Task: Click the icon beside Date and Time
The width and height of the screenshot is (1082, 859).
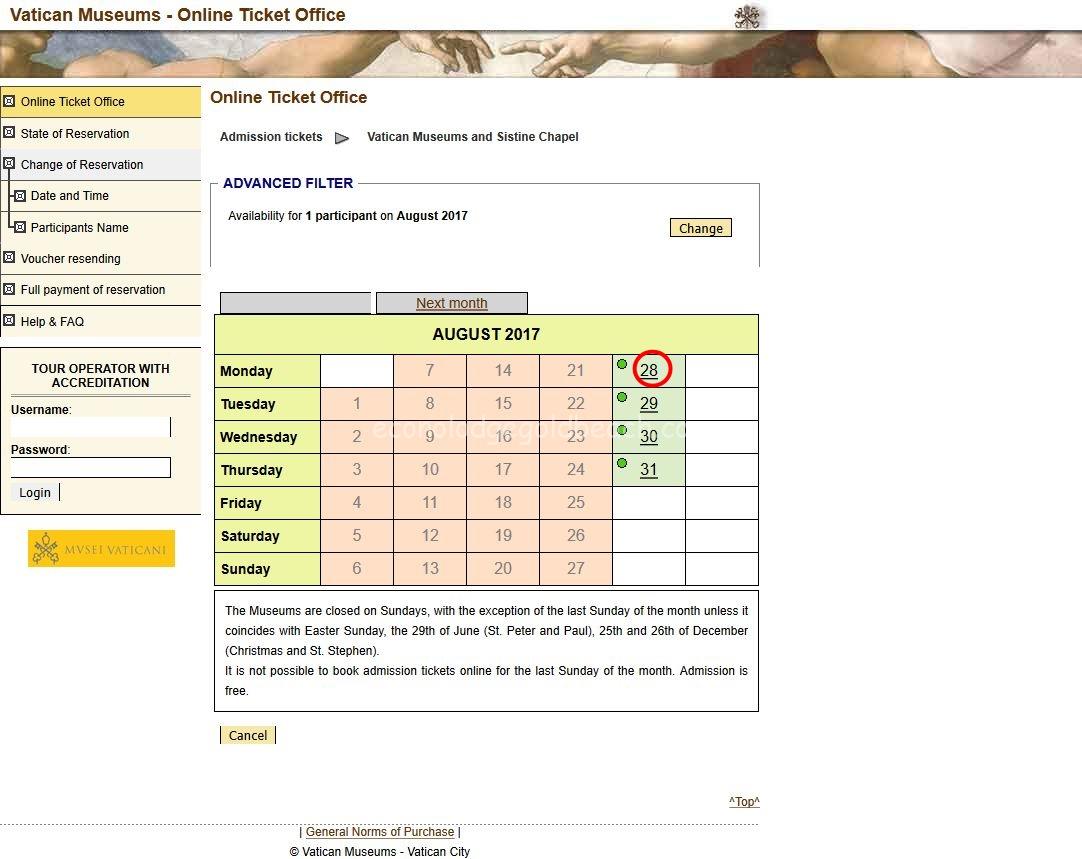Action: (x=20, y=196)
